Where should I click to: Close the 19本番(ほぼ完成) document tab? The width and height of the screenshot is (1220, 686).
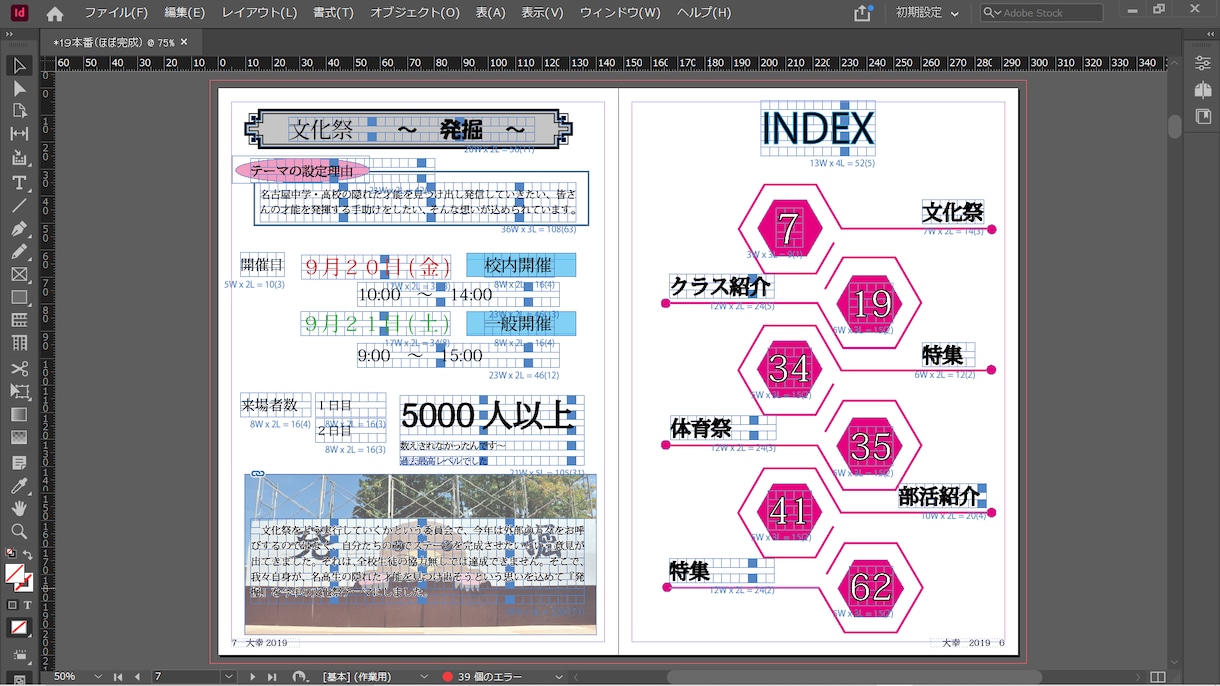pos(186,43)
